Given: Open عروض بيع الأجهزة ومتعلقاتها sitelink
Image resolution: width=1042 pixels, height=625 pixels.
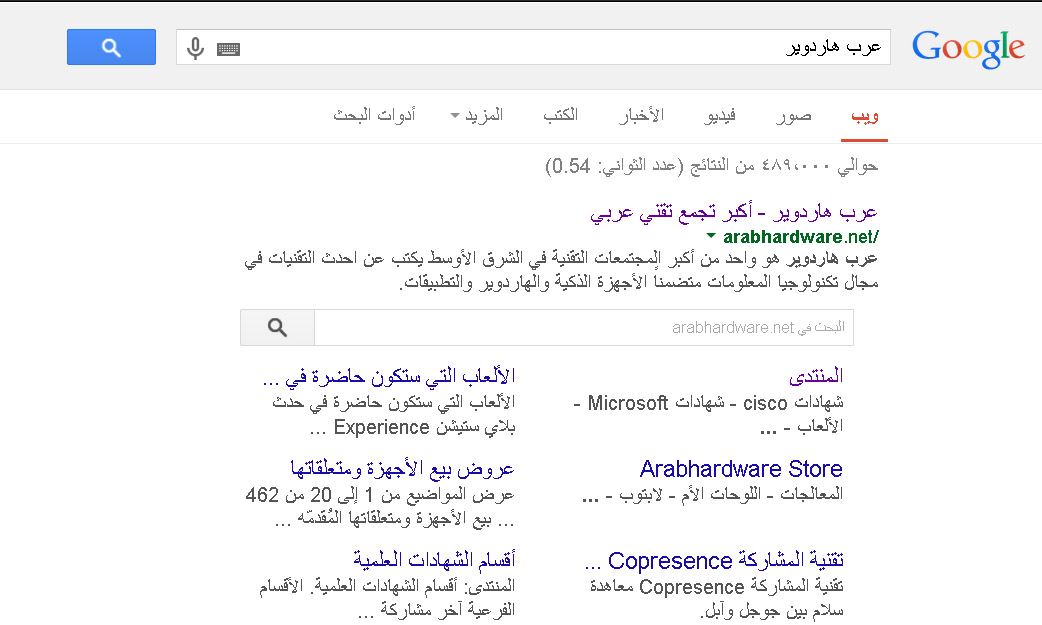Looking at the screenshot, I should point(402,469).
